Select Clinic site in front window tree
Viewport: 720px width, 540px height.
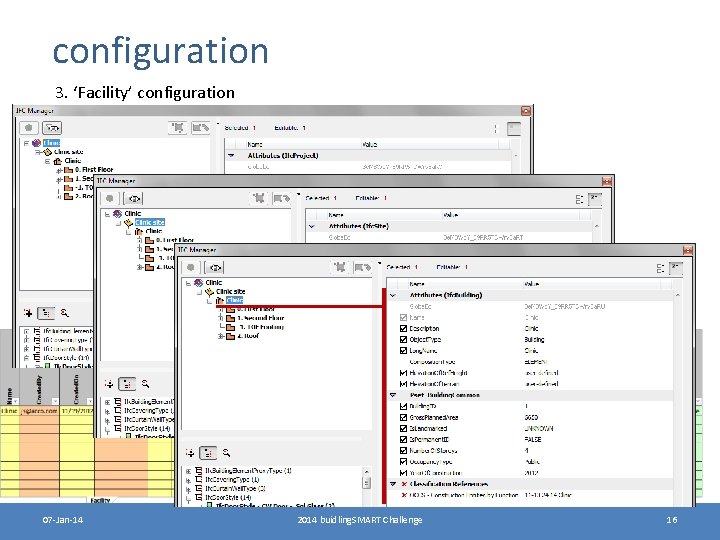231,292
